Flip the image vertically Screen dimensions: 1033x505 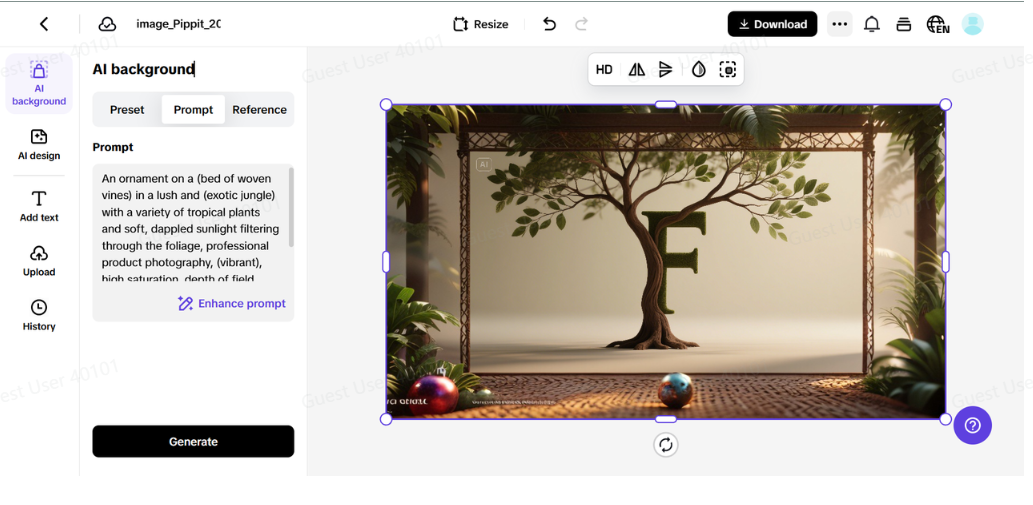(666, 69)
